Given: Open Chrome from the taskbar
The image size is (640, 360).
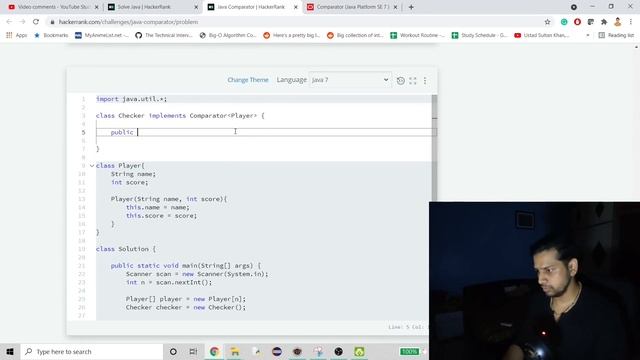Looking at the screenshot, I should tap(214, 351).
